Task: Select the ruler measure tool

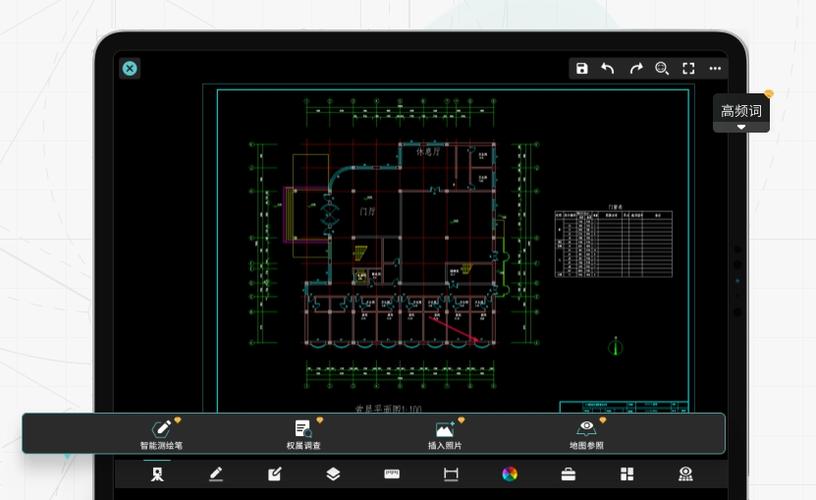Action: (392, 474)
